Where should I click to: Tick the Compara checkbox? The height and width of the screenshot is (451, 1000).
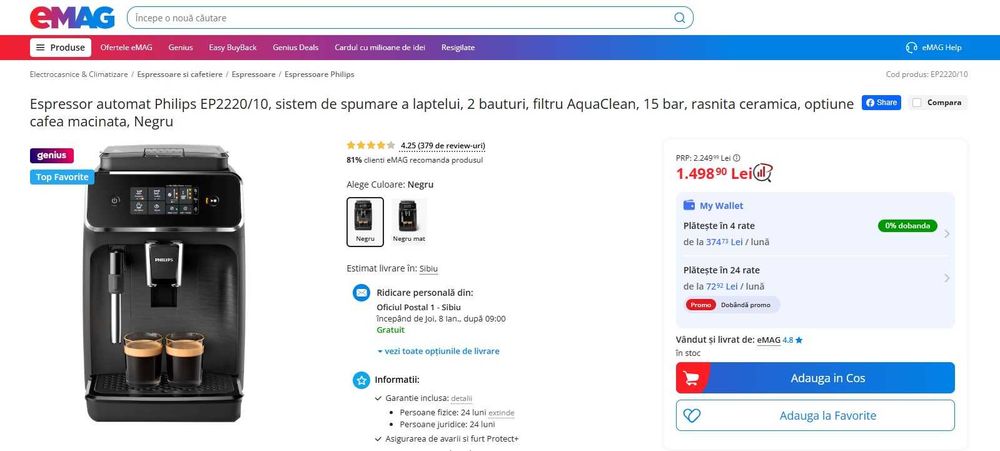pos(917,102)
